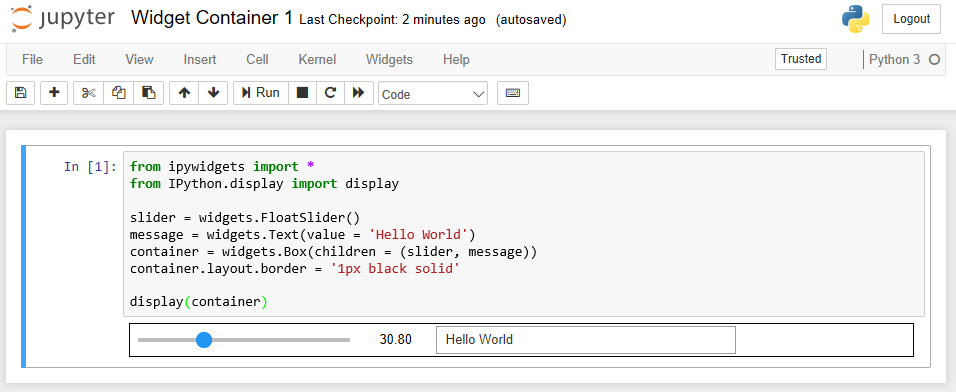The height and width of the screenshot is (392, 956).
Task: Insert a cell below with the plus icon
Action: (x=54, y=93)
